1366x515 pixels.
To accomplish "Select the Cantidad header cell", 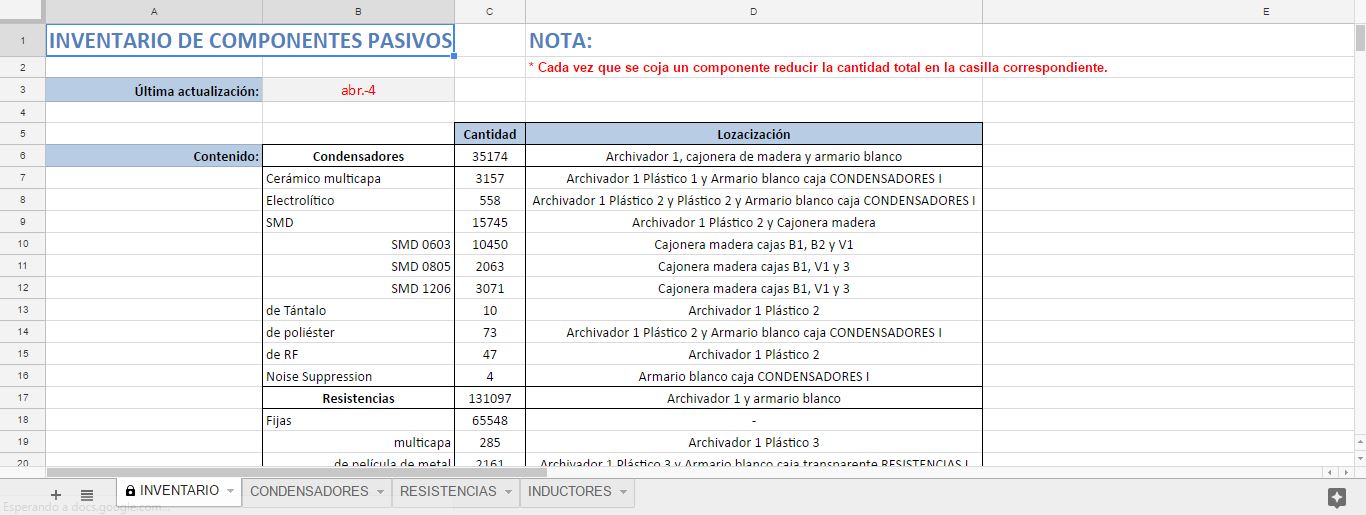I will click(x=489, y=134).
